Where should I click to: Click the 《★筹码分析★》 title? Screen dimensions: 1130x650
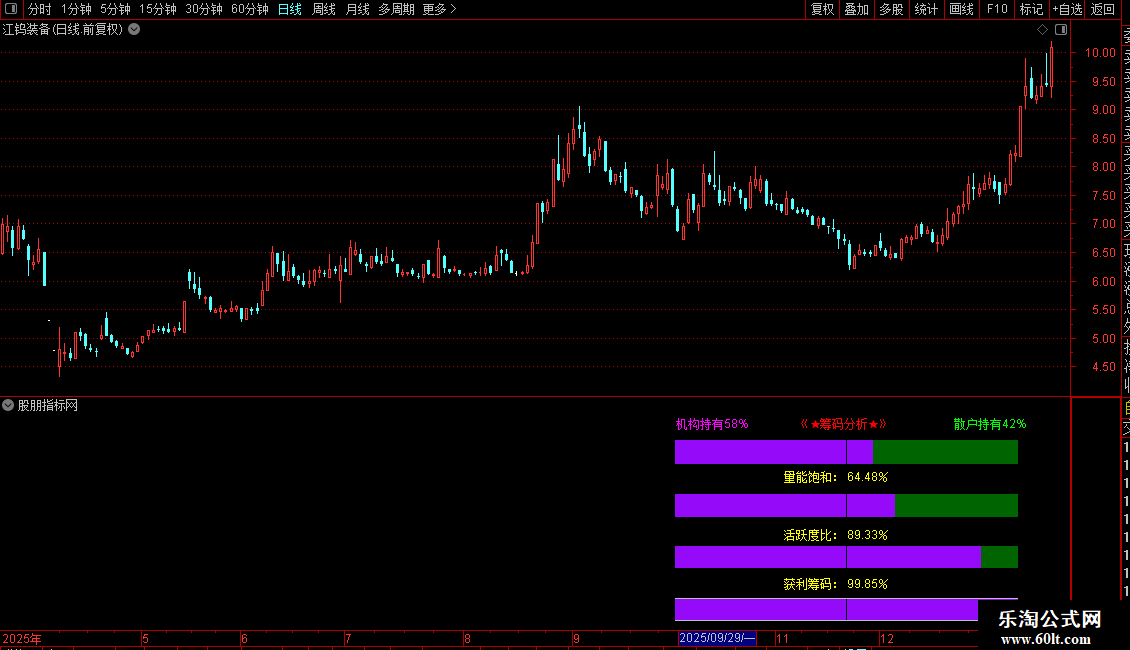844,424
